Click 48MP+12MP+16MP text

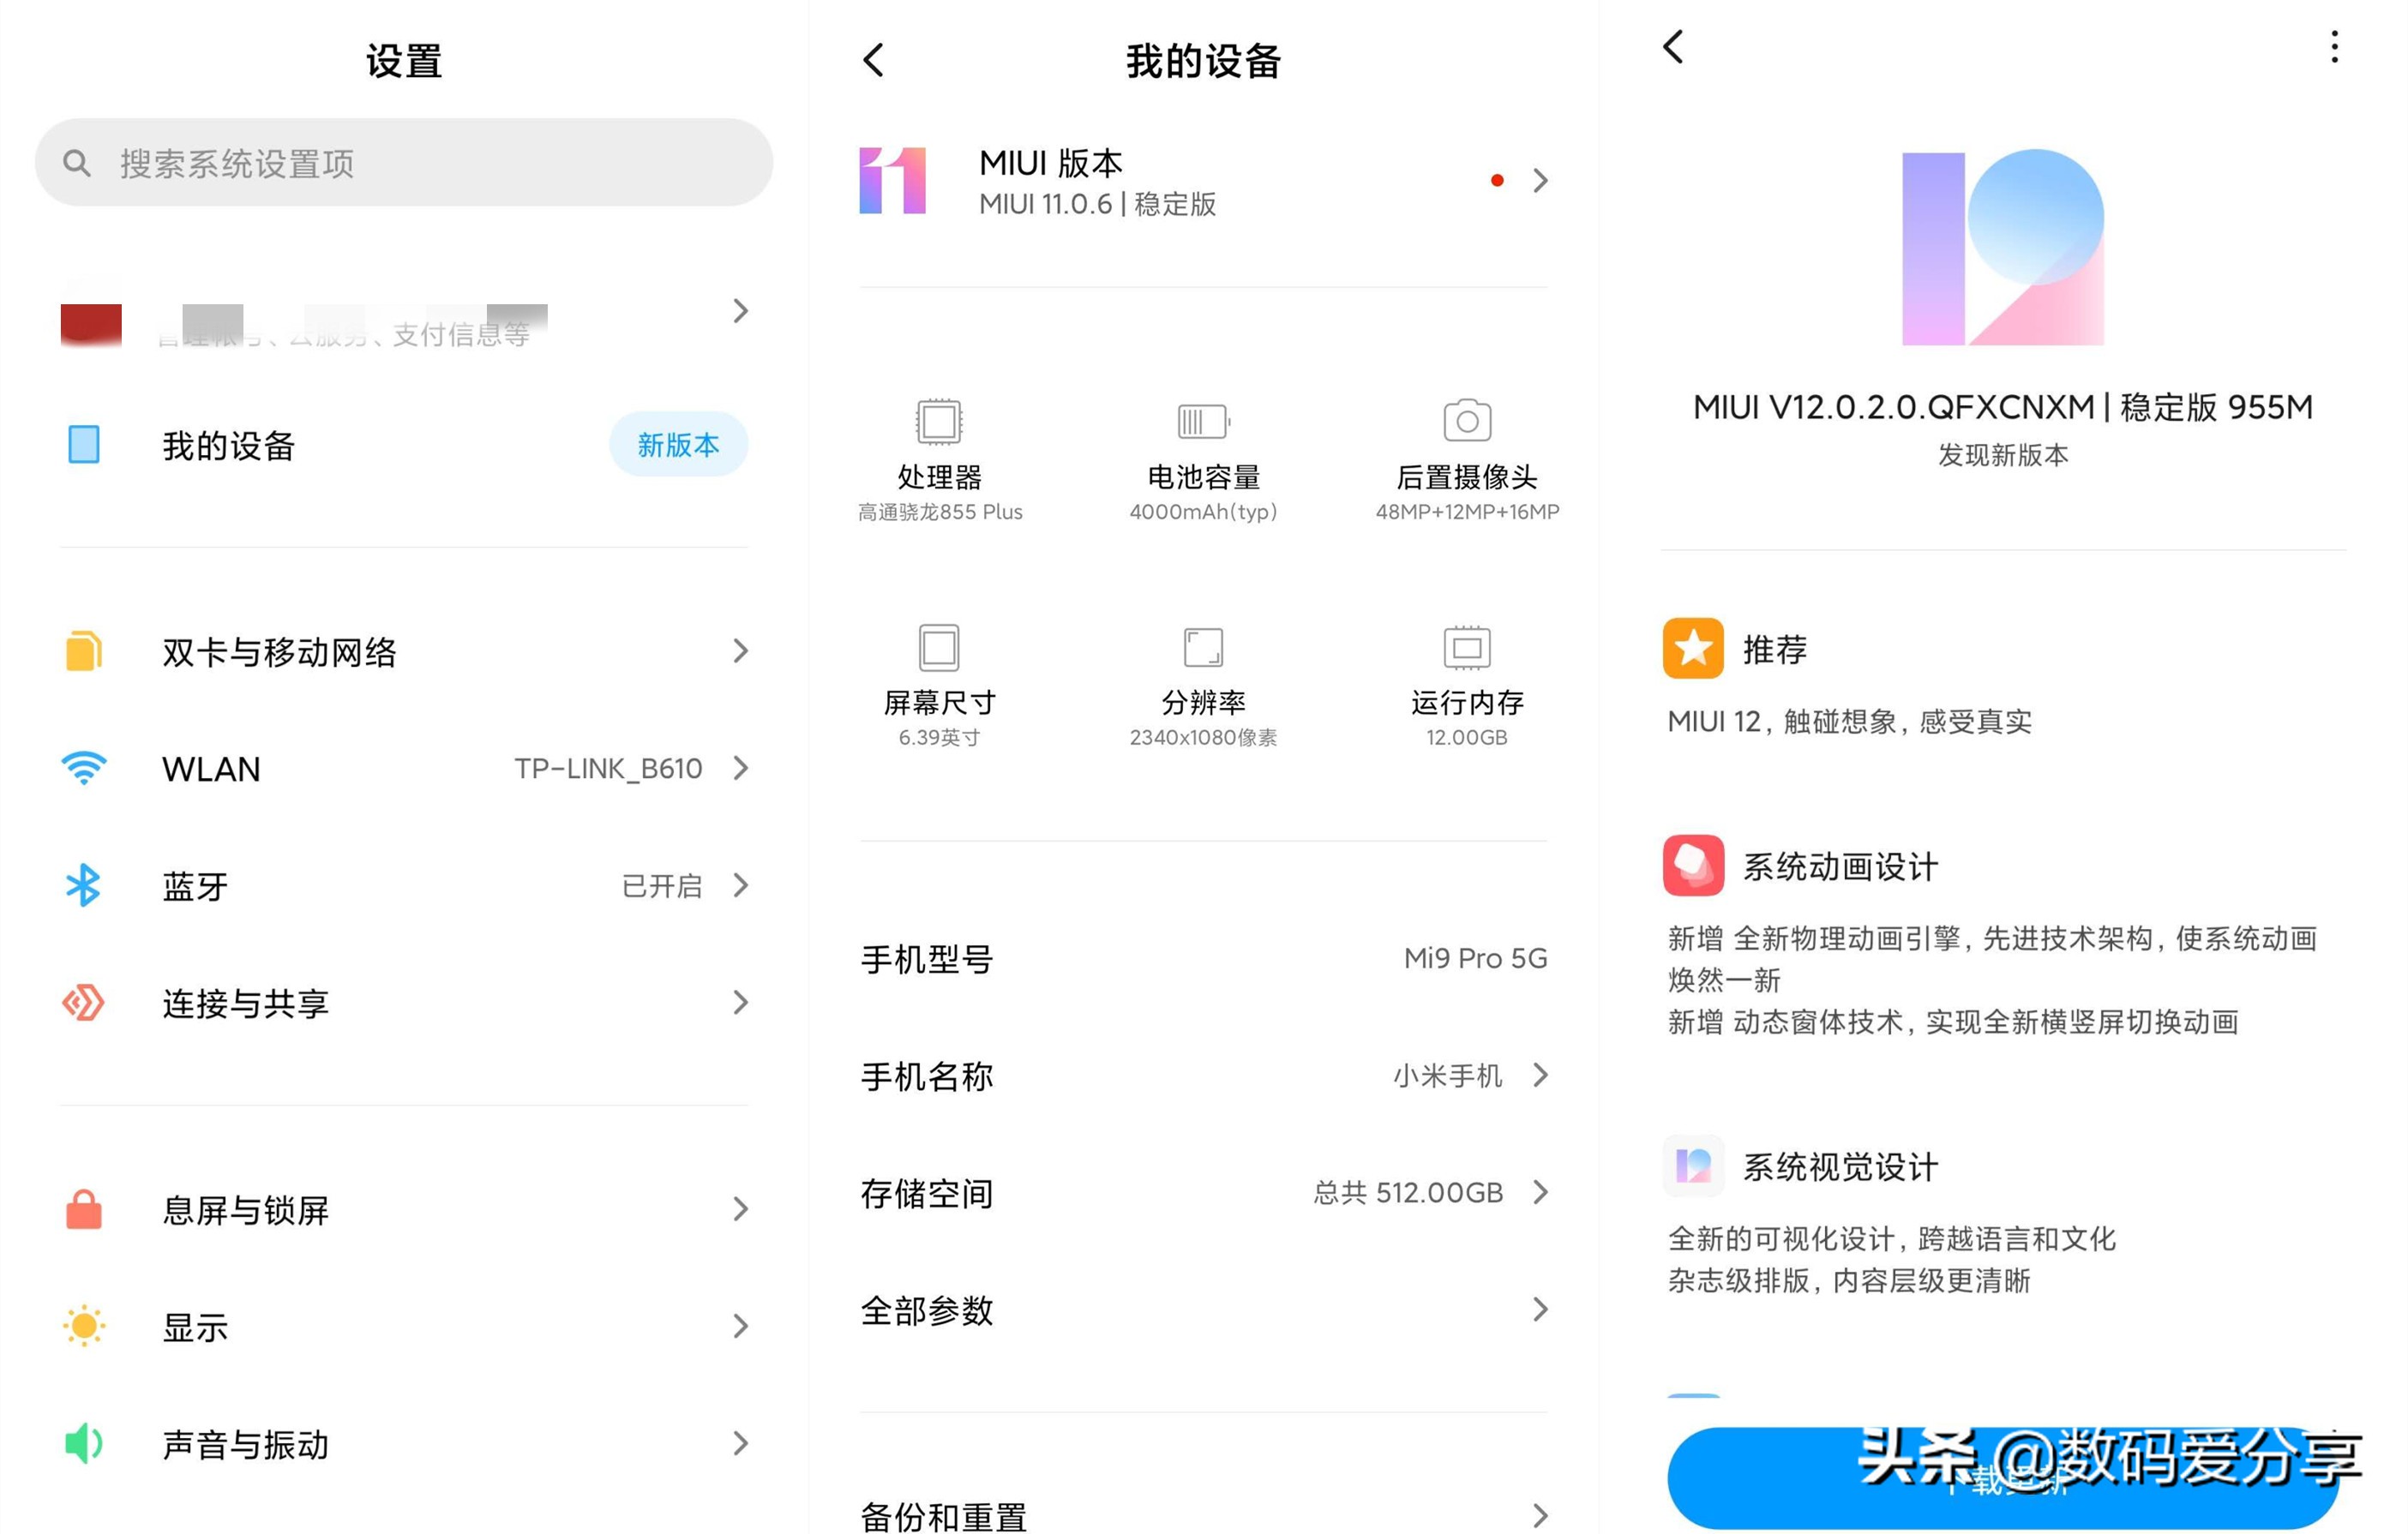click(x=1467, y=512)
